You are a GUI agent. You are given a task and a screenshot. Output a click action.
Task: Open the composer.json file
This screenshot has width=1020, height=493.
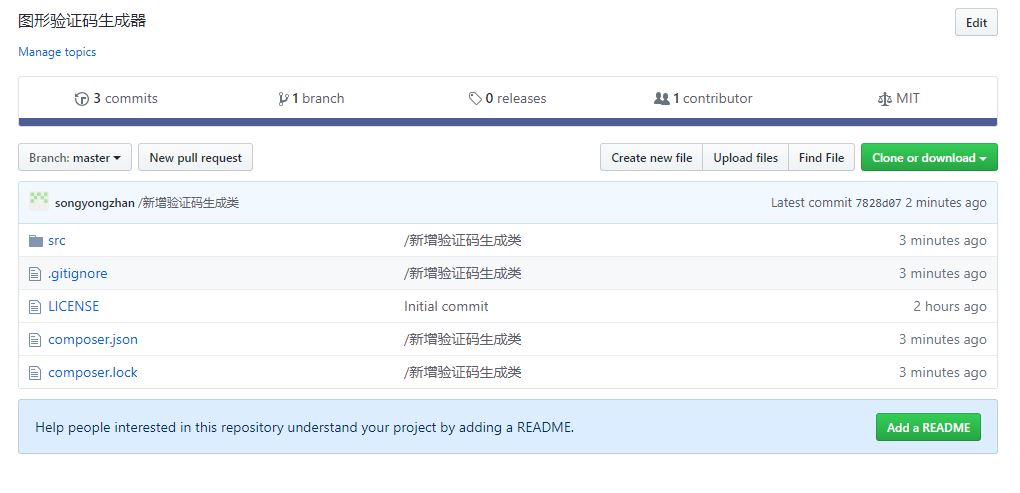(93, 340)
